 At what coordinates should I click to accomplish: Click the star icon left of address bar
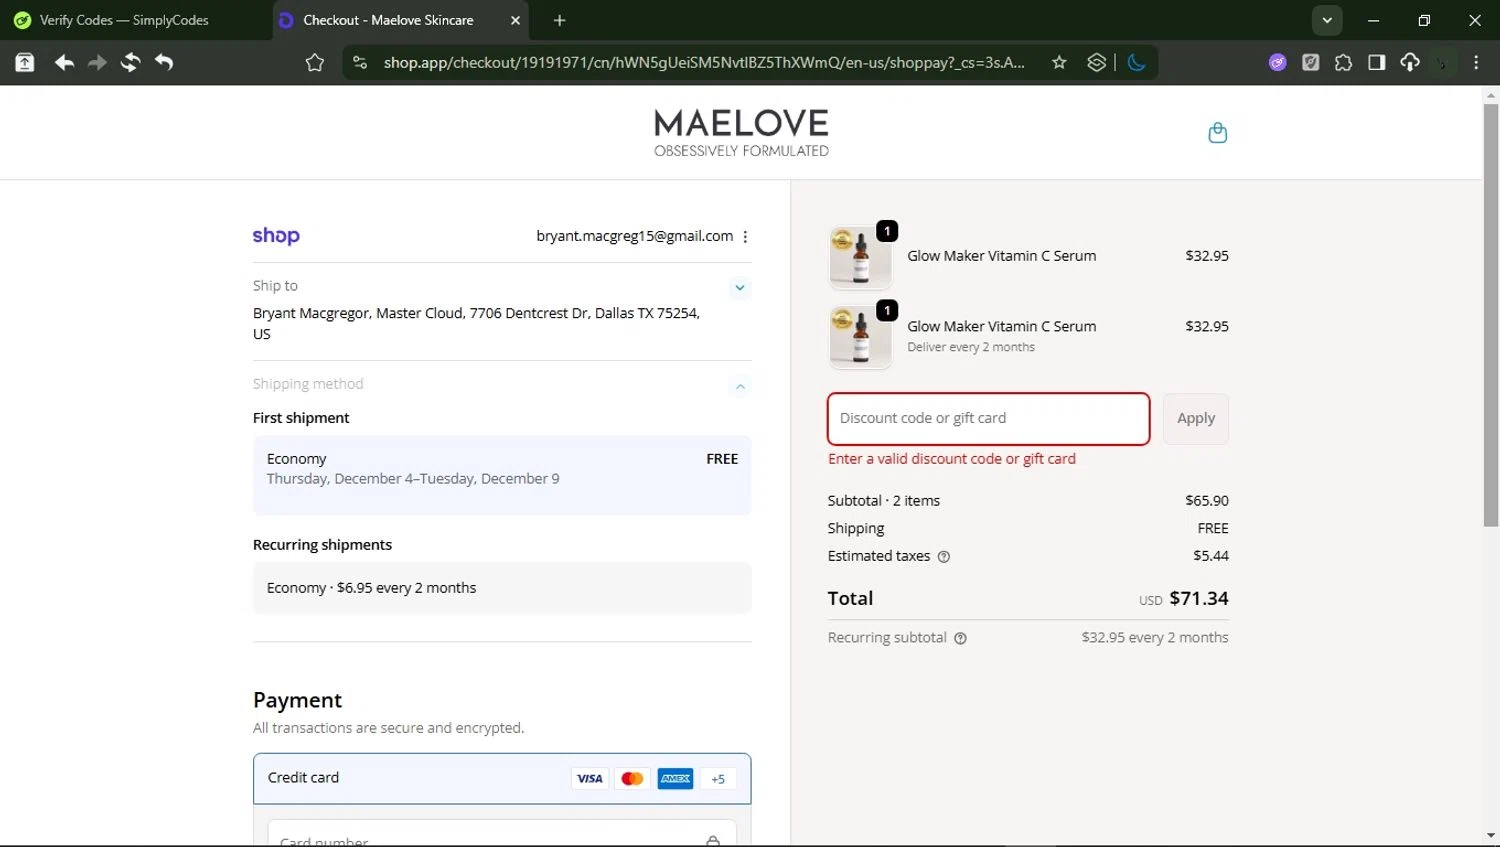coord(315,63)
